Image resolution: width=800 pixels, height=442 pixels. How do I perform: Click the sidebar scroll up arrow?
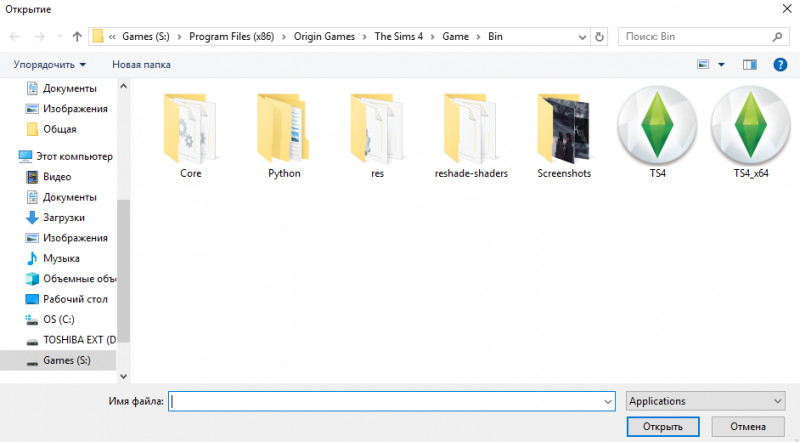(x=123, y=86)
